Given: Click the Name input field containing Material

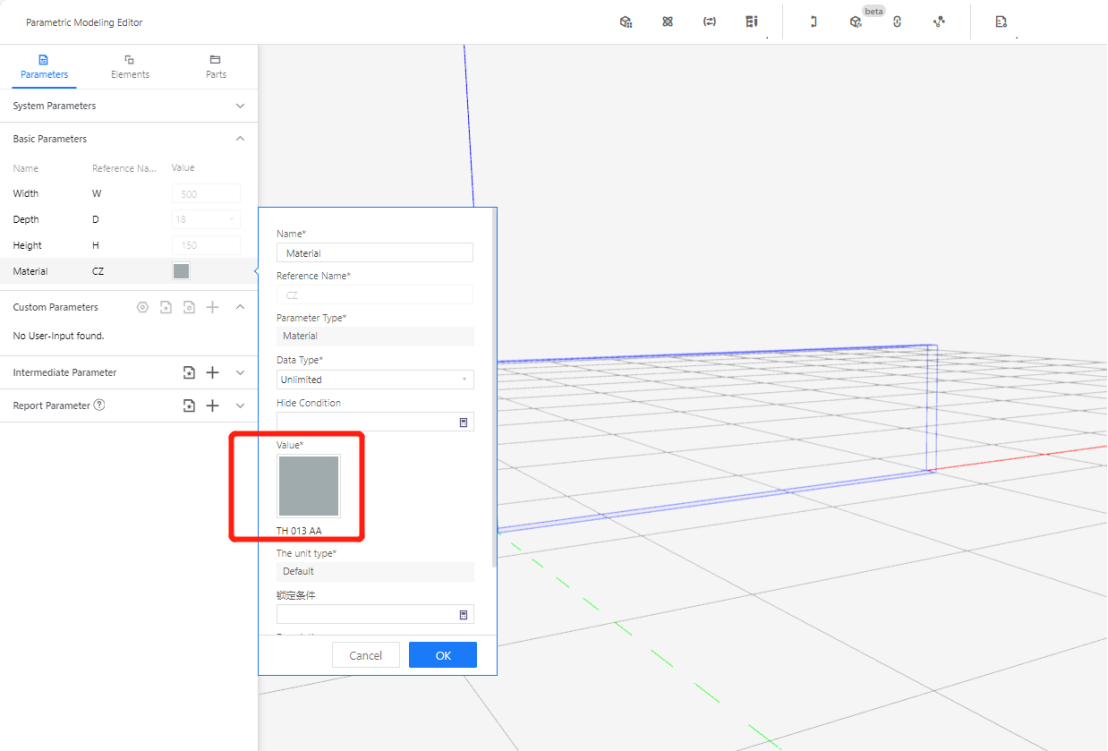Looking at the screenshot, I should (x=375, y=254).
